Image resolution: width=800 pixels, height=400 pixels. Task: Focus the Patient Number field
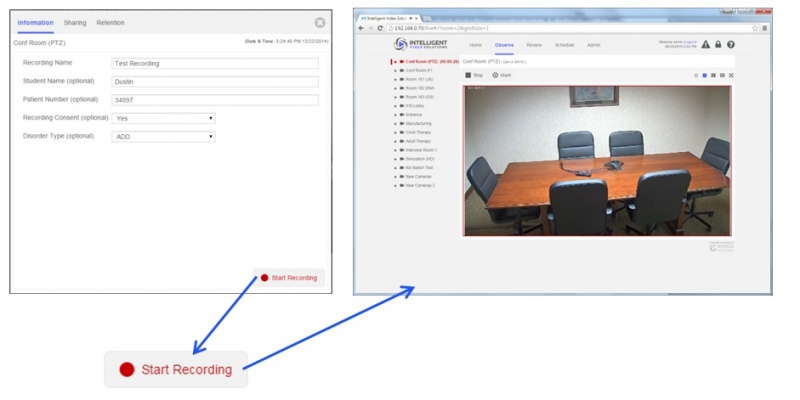(215, 100)
